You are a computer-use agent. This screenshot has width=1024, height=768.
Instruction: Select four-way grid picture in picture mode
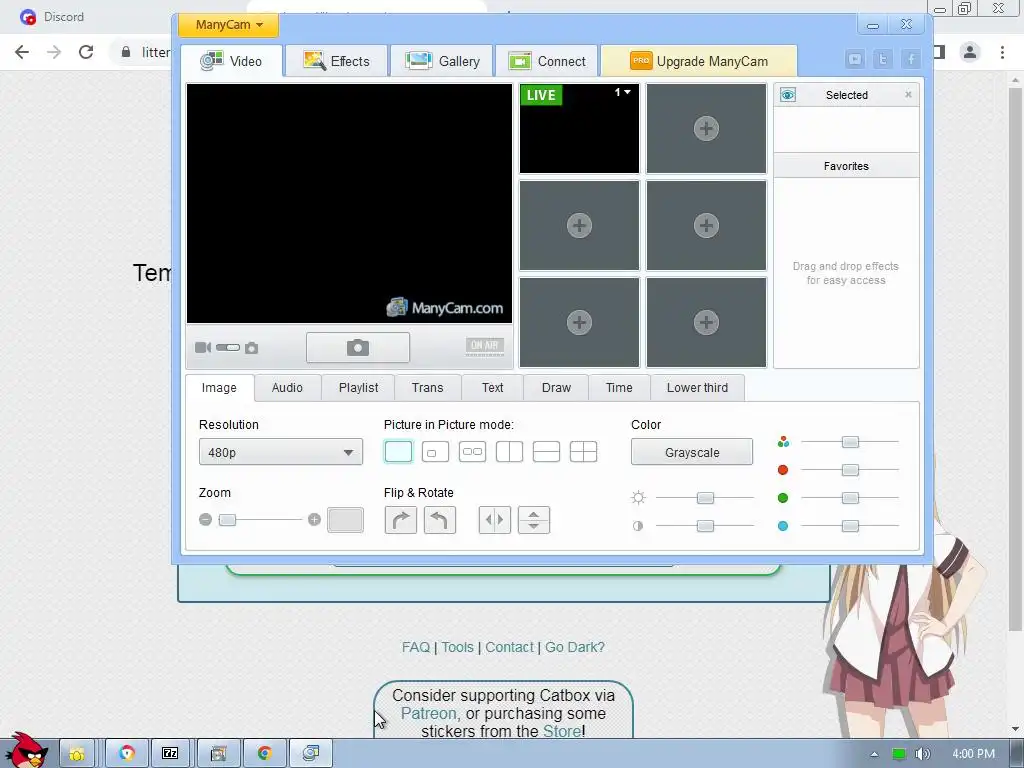(x=583, y=452)
